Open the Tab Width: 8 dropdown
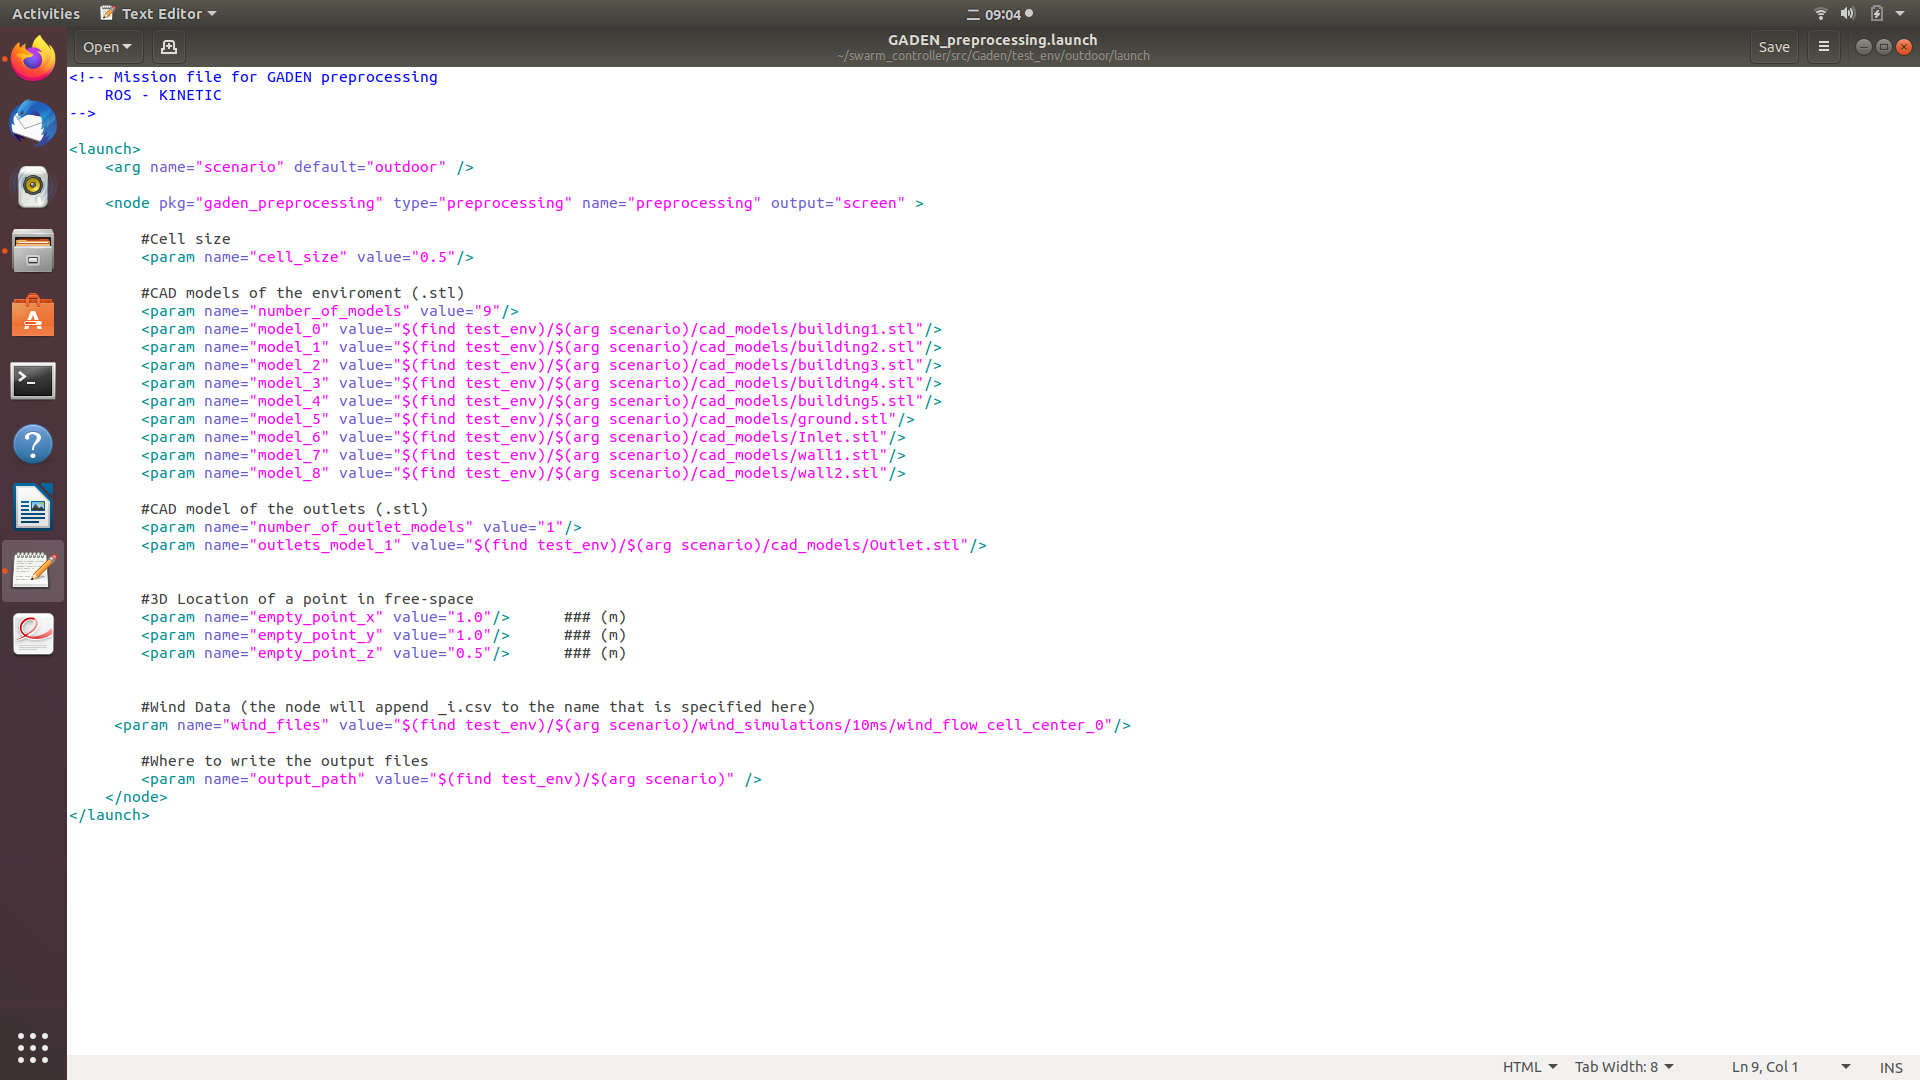Viewport: 1920px width, 1080px height. pos(1623,1066)
